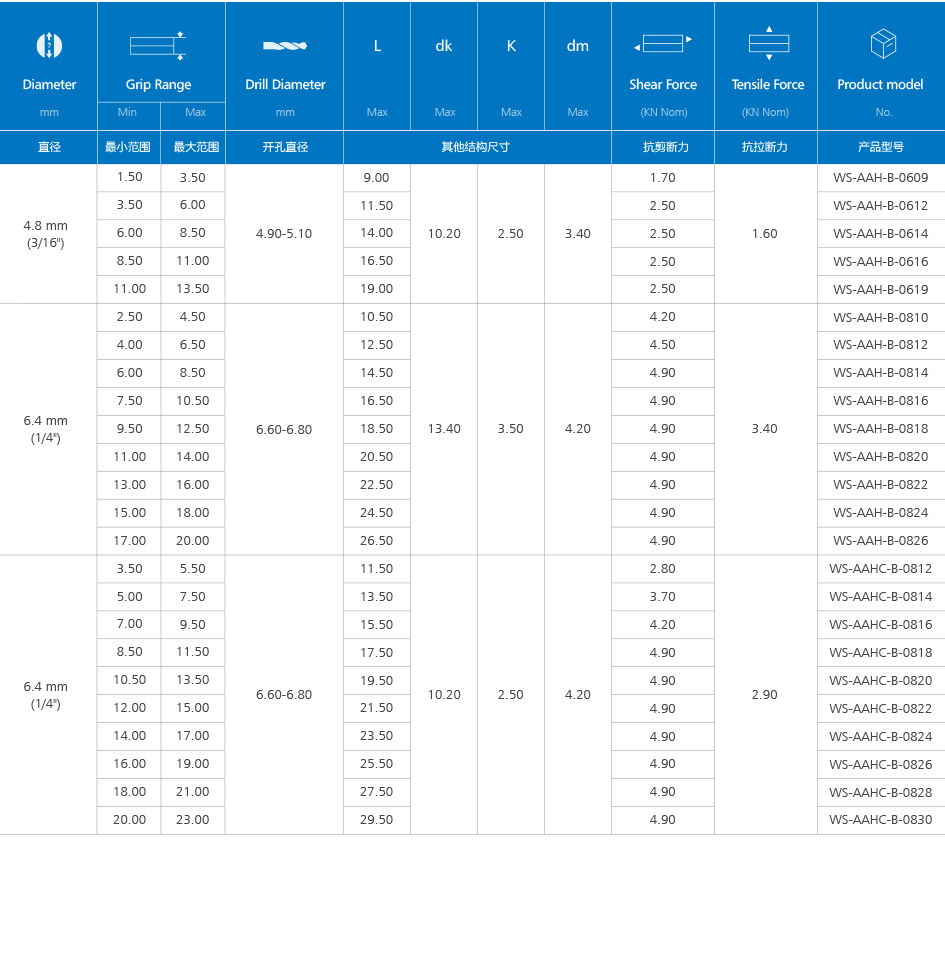
Task: Select the 4.8 mm (3/16") diameter cell
Action: pos(46,234)
